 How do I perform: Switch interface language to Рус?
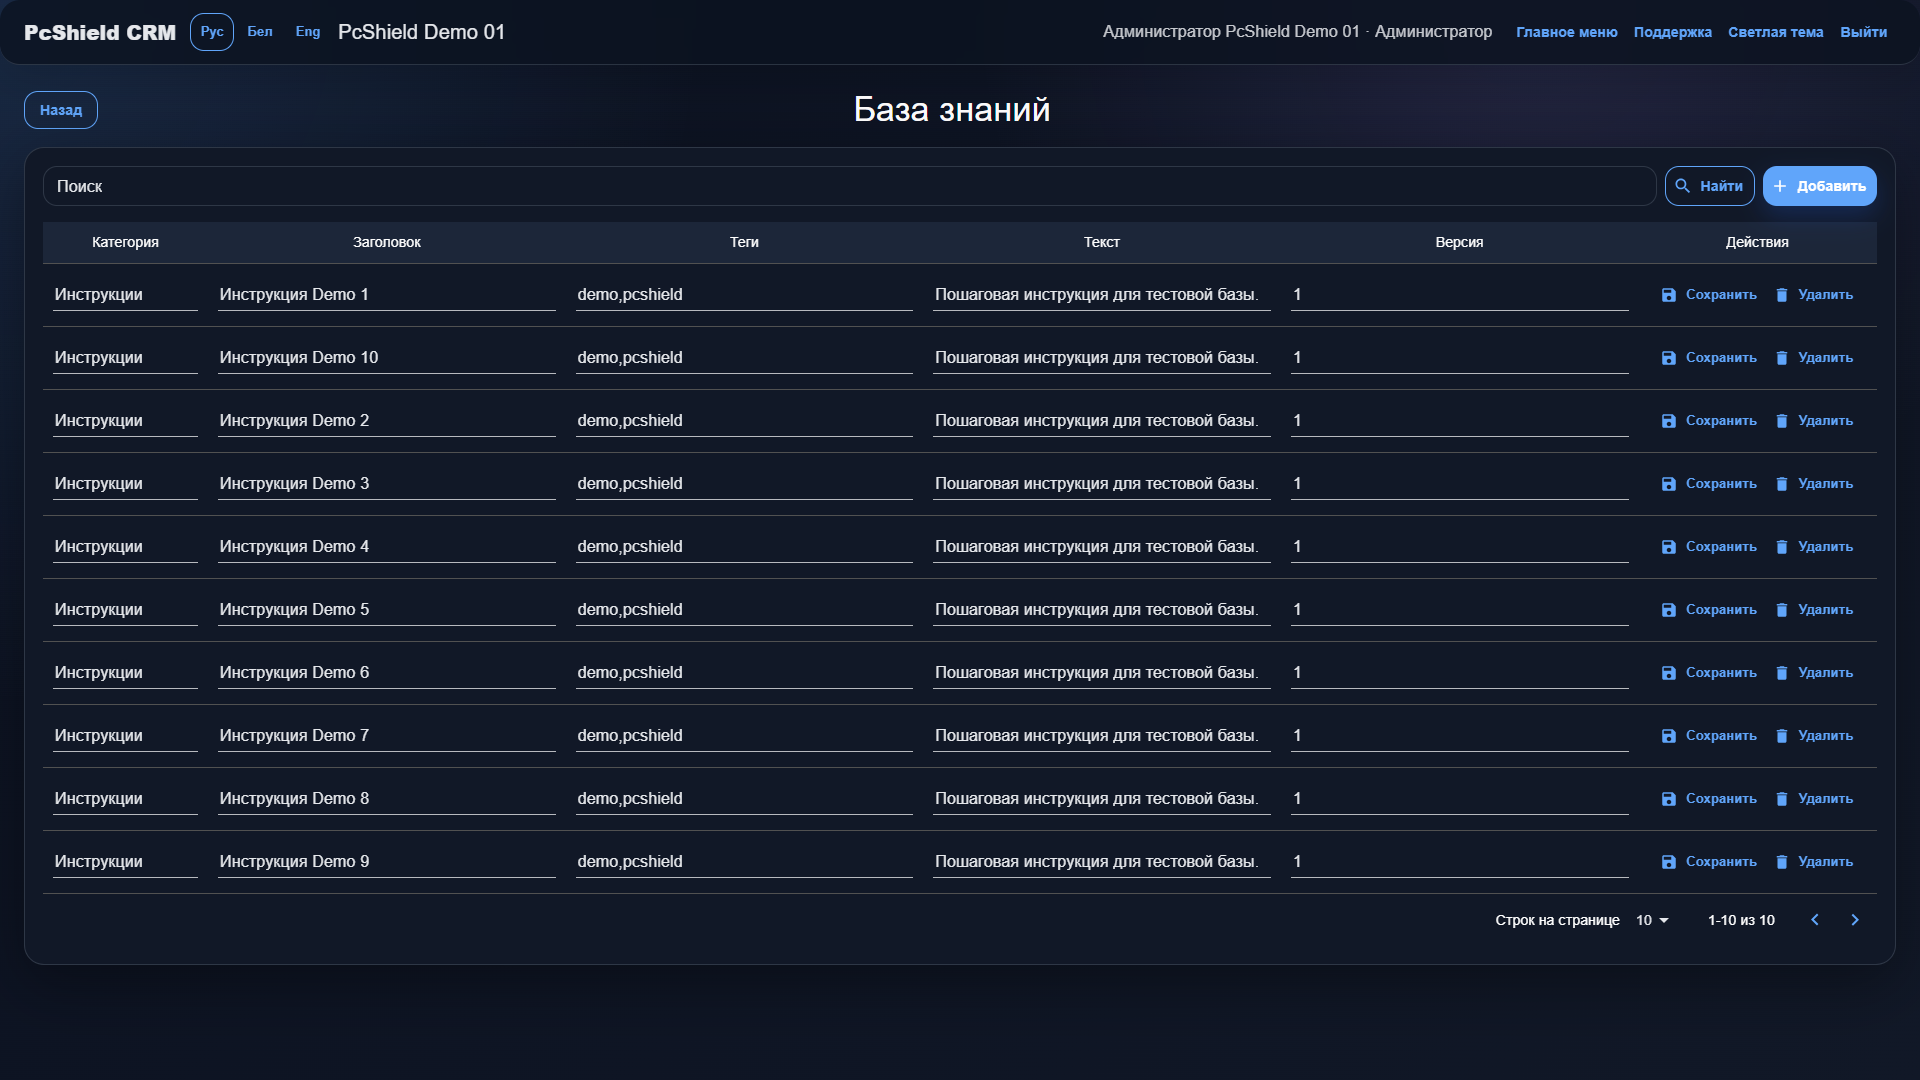pos(212,32)
